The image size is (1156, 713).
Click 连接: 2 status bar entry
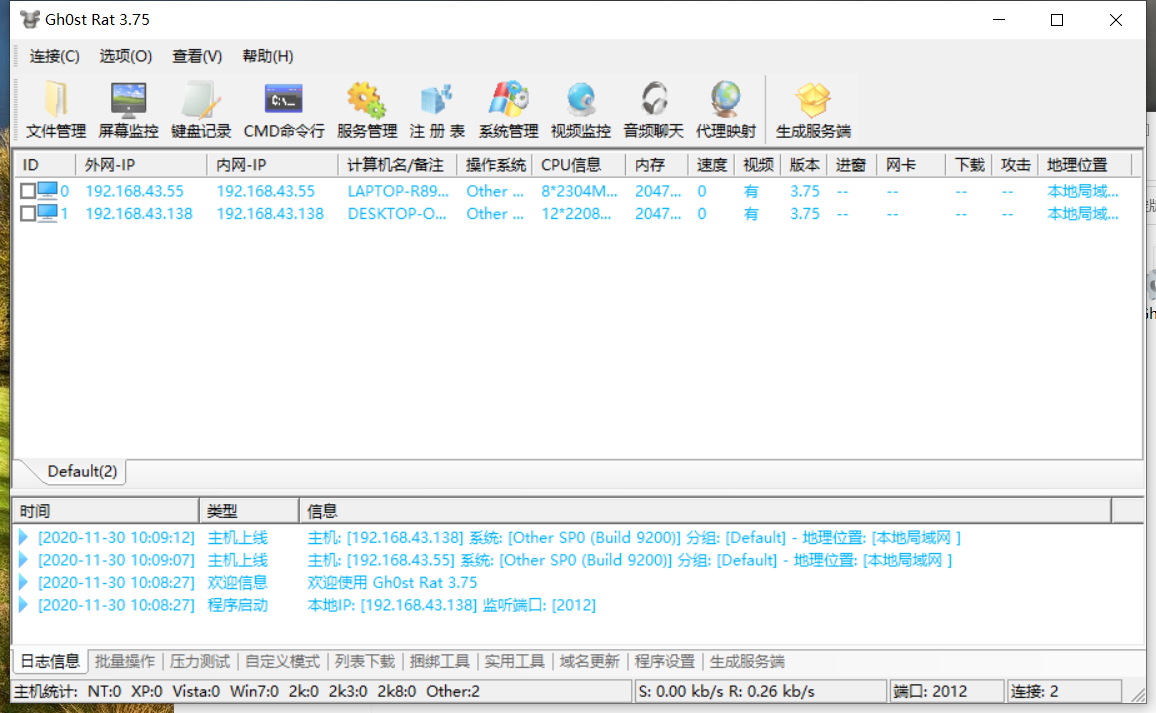tap(1064, 692)
